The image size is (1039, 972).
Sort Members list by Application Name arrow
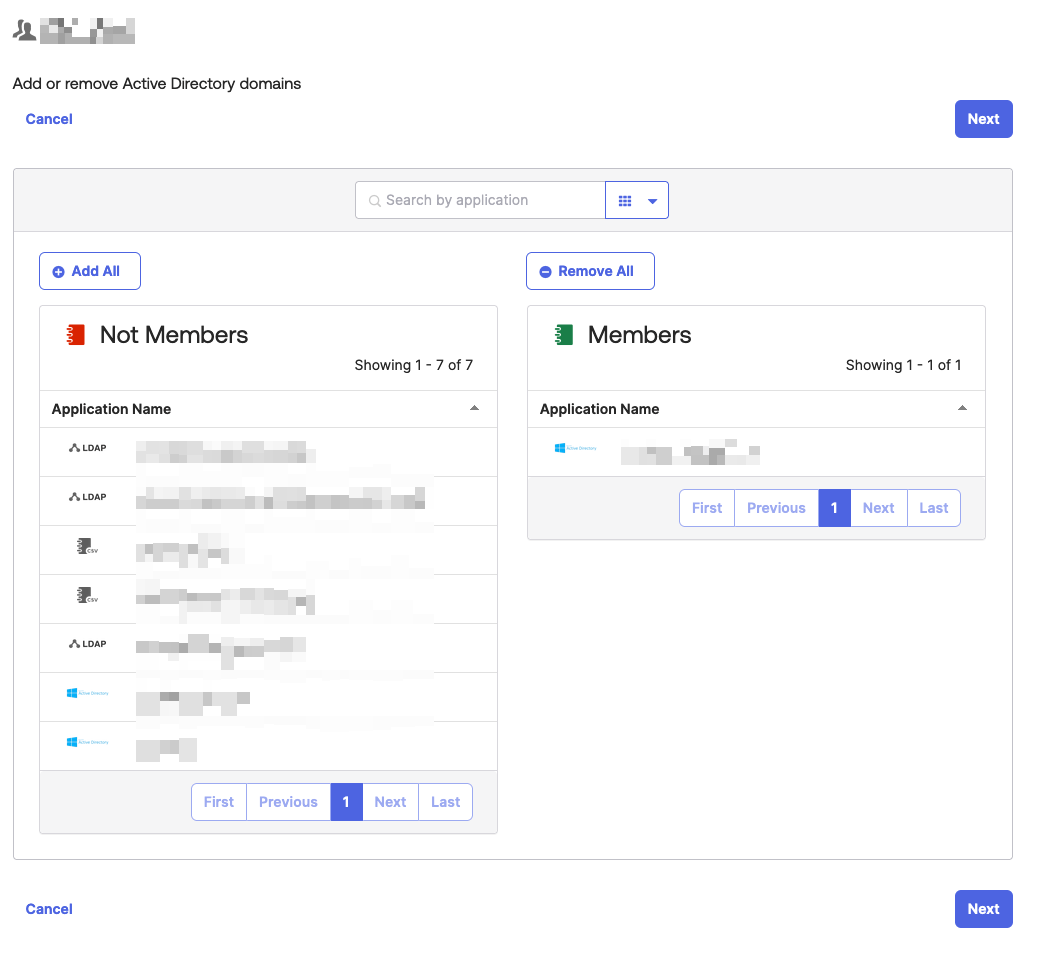point(962,408)
